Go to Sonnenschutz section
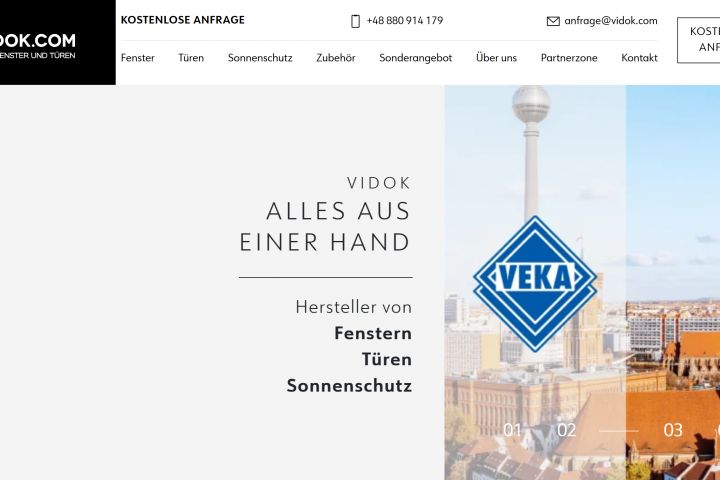720x480 pixels. point(260,58)
